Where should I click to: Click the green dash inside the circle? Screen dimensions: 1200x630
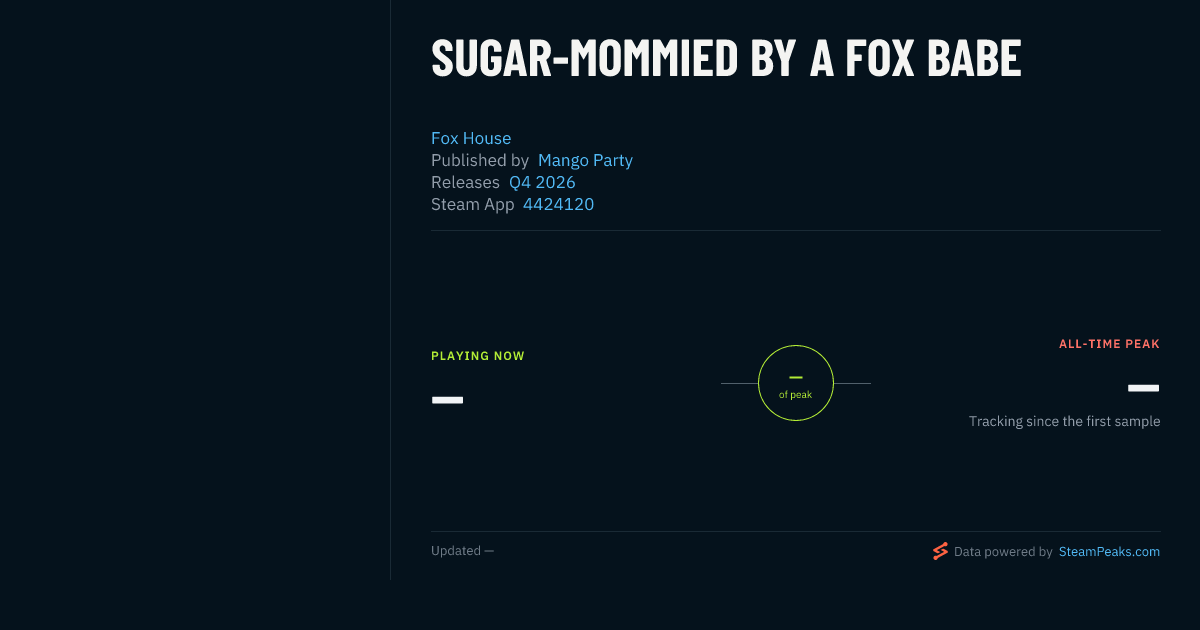pyautogui.click(x=796, y=377)
